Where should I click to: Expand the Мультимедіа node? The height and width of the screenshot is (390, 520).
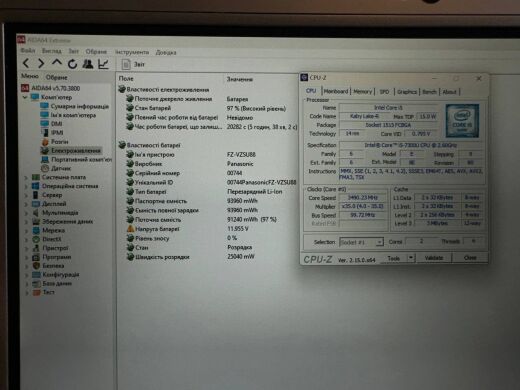(26, 213)
